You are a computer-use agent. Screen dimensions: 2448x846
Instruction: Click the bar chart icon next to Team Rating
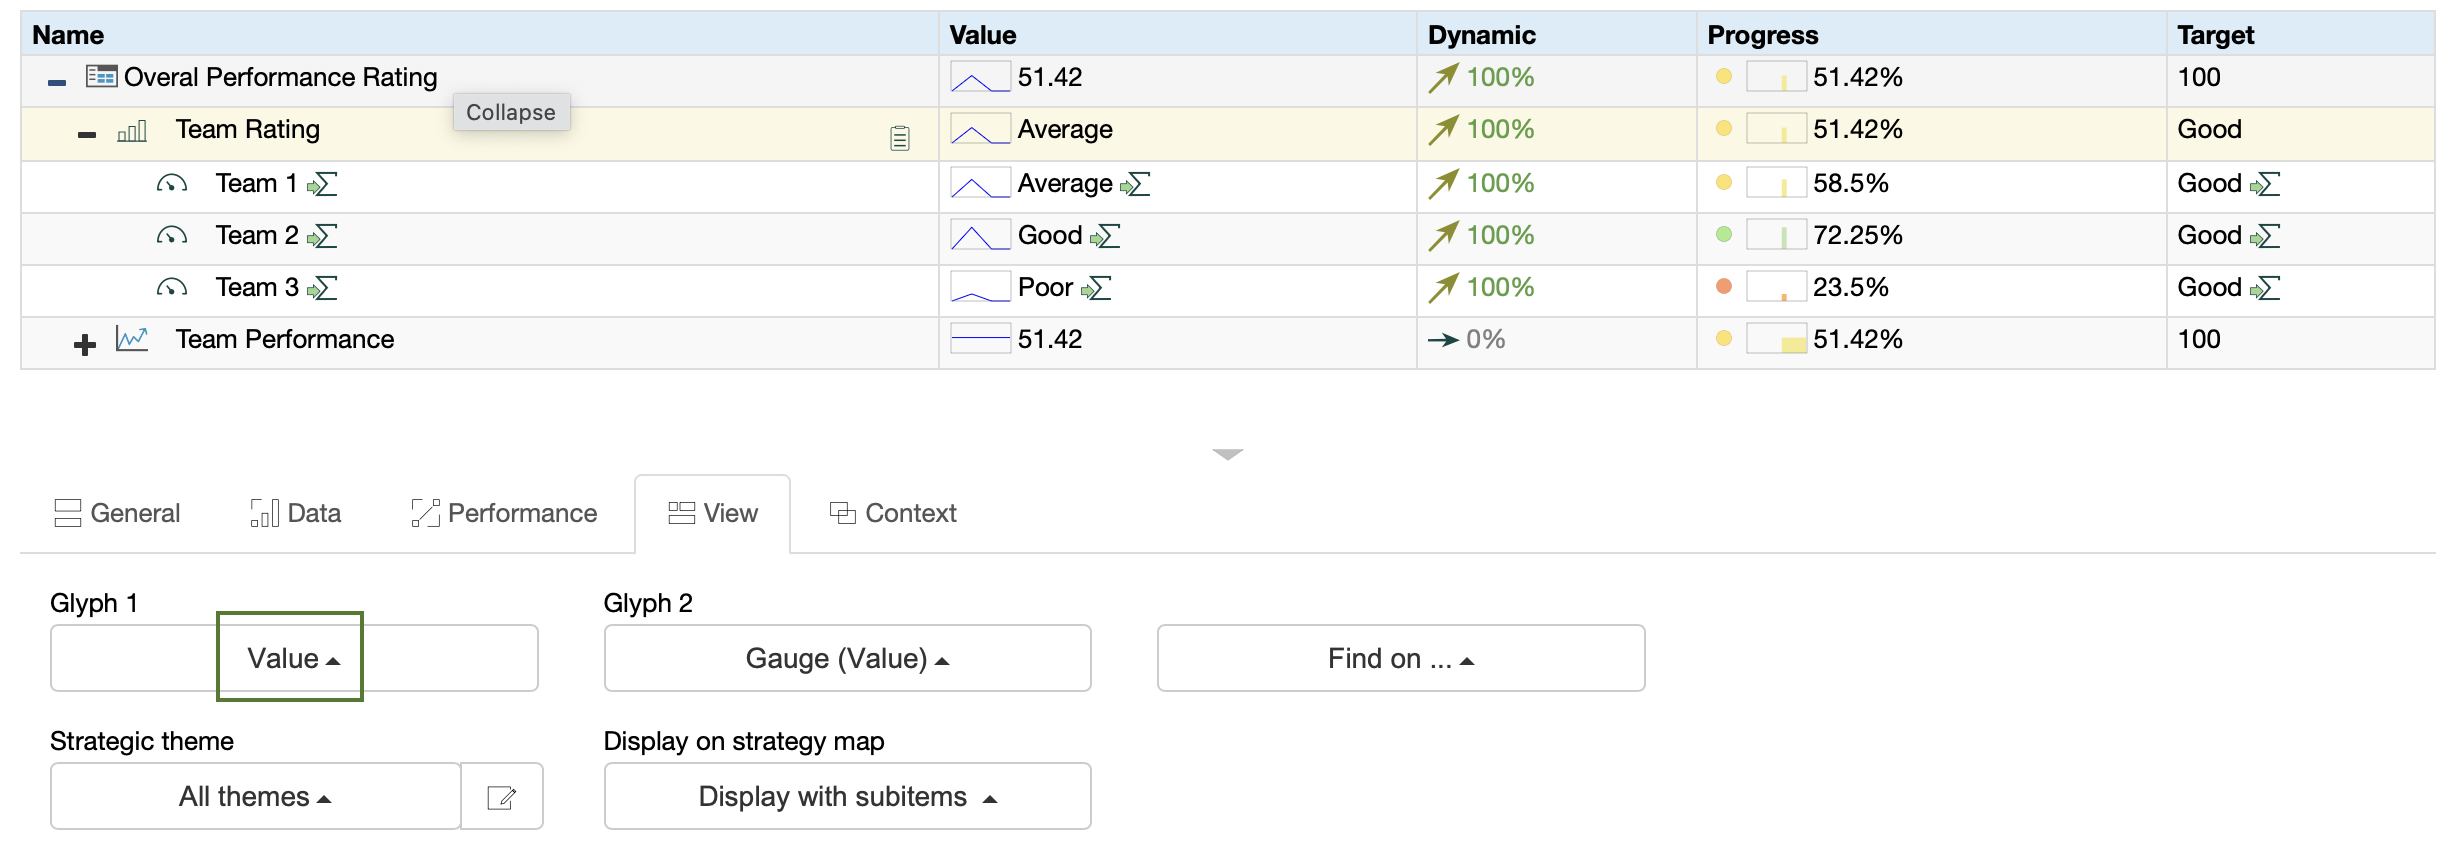(x=132, y=131)
